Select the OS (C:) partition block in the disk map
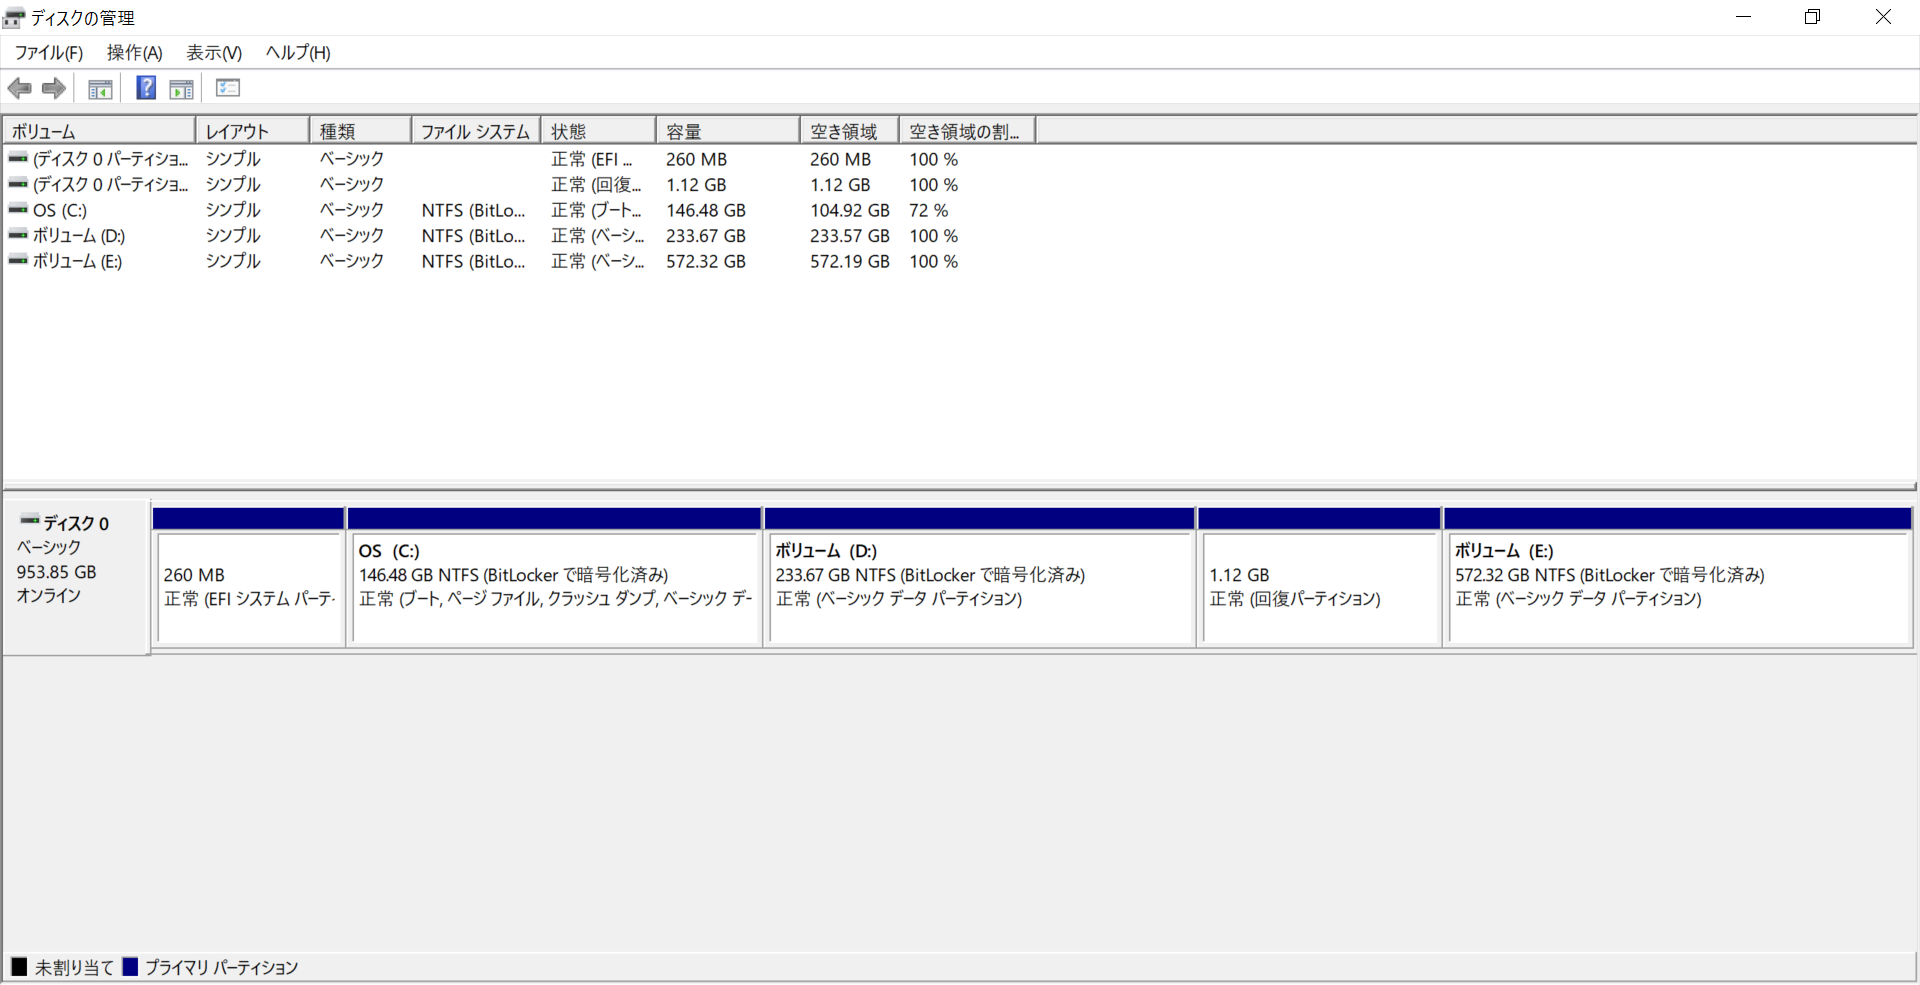 (x=555, y=588)
